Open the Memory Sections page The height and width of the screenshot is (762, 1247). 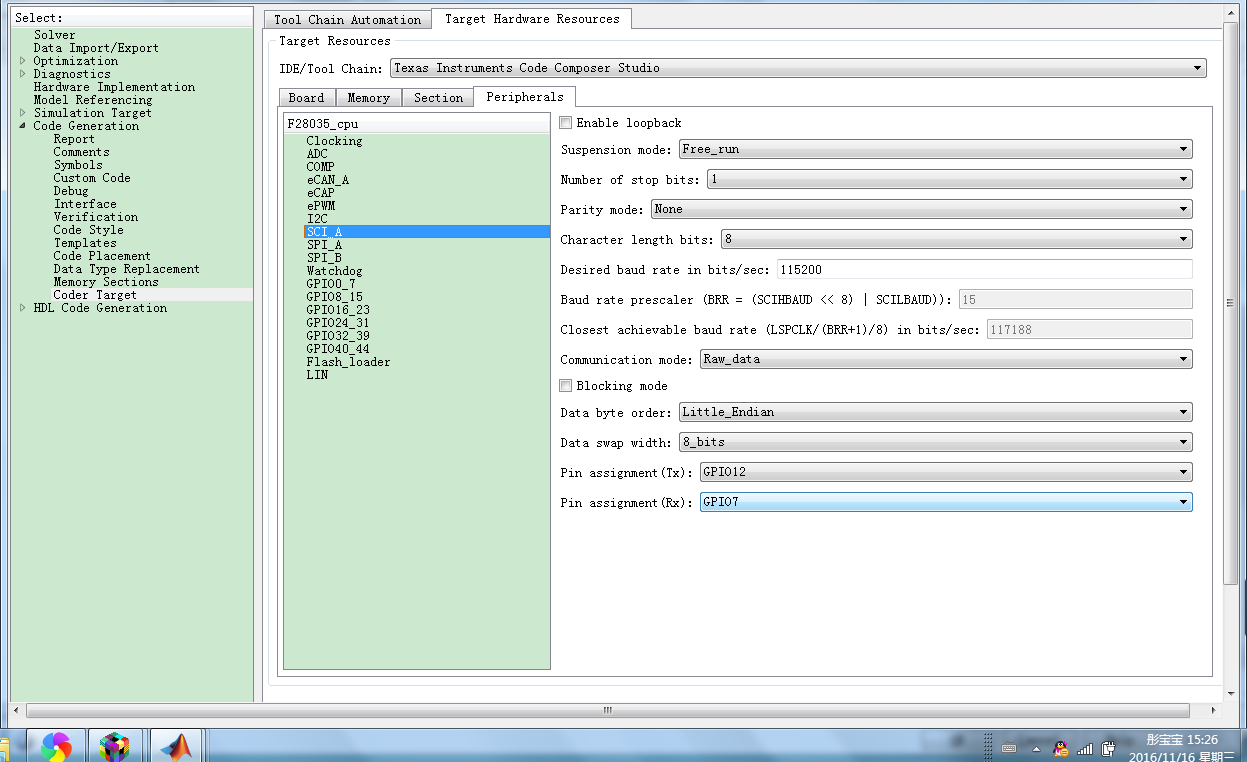pos(106,282)
